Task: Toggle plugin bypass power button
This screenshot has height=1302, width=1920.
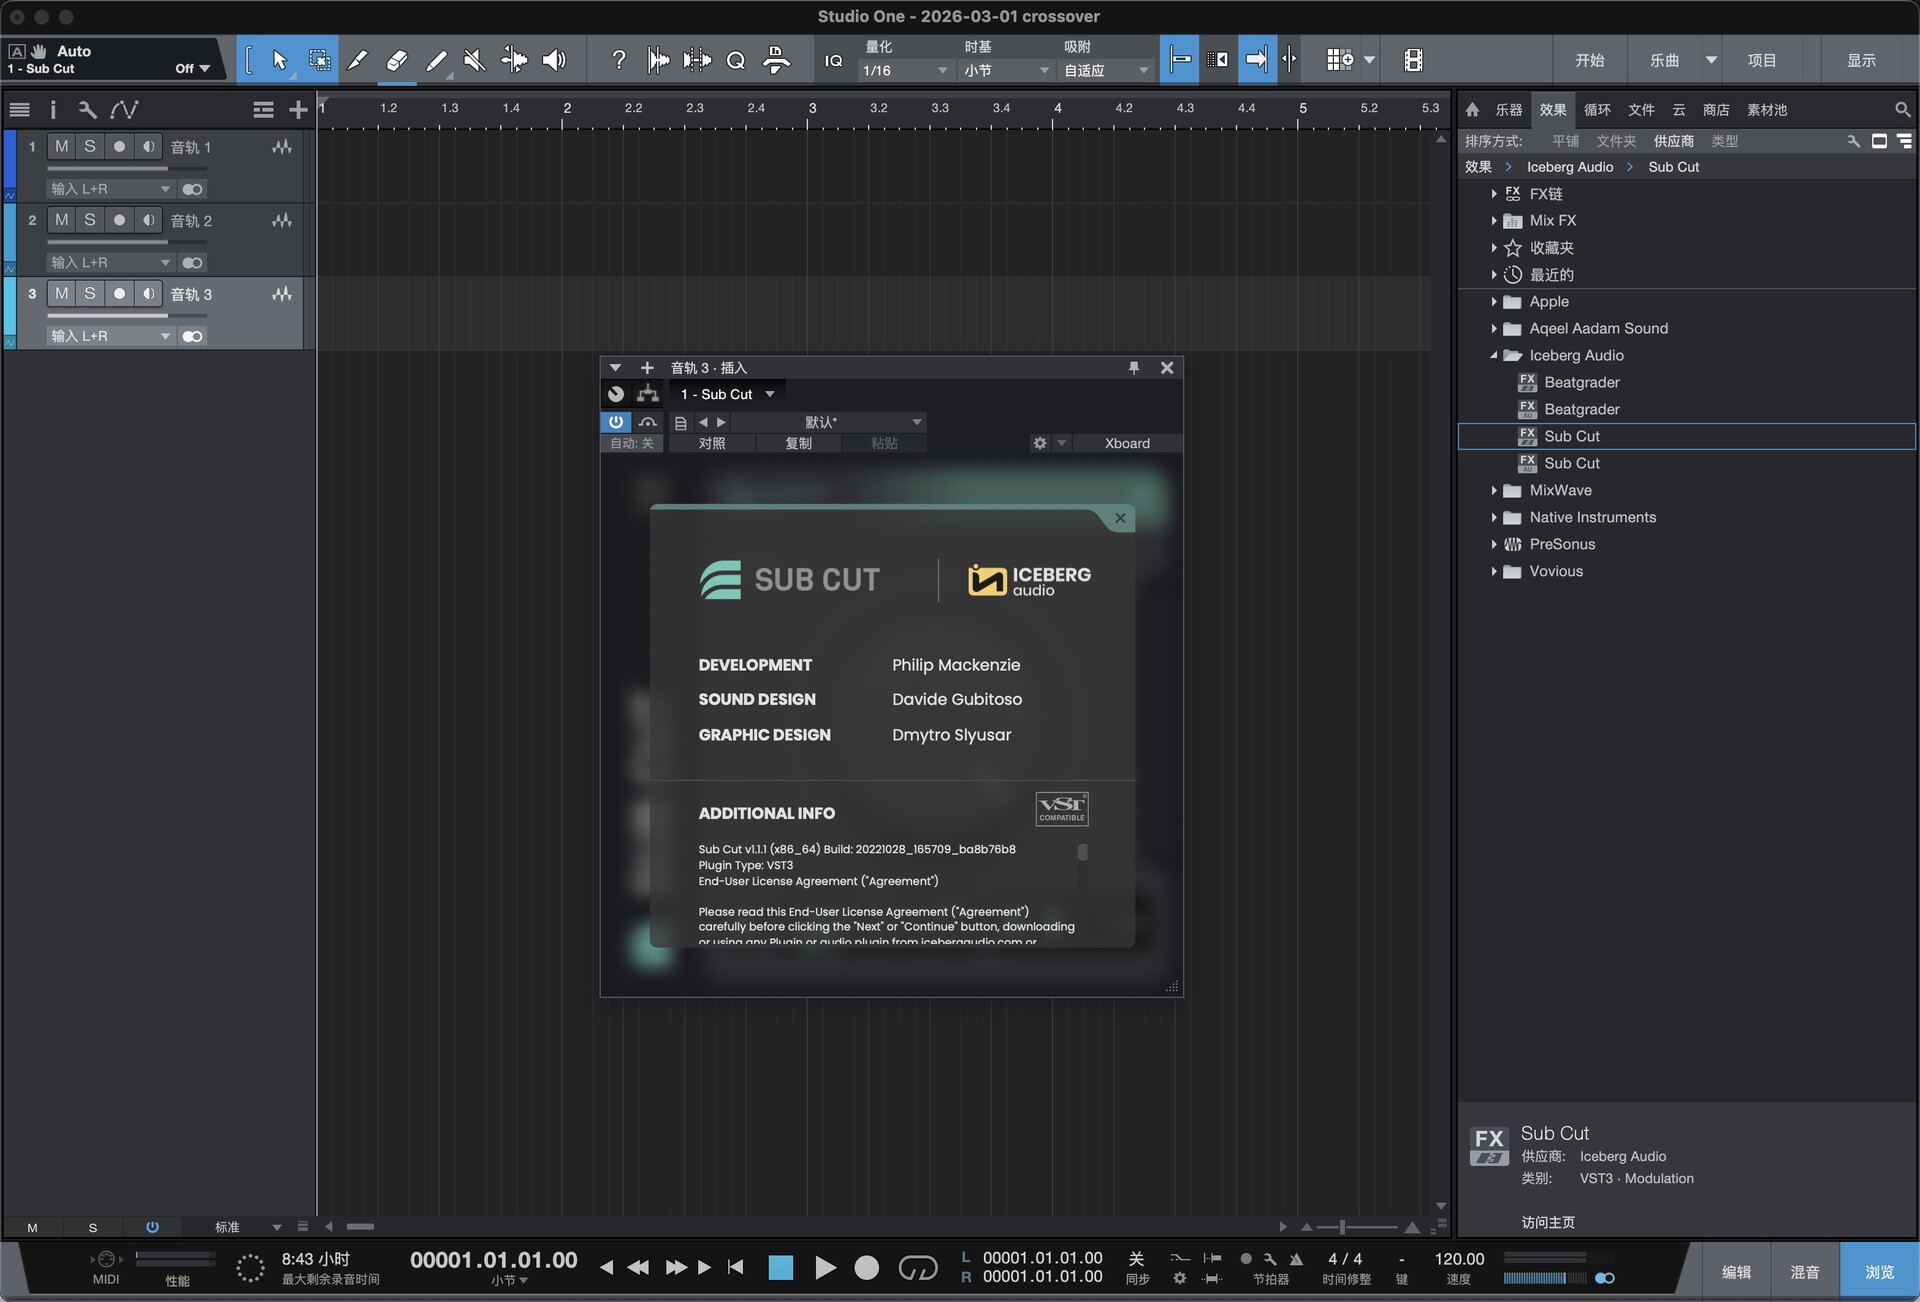Action: (616, 422)
